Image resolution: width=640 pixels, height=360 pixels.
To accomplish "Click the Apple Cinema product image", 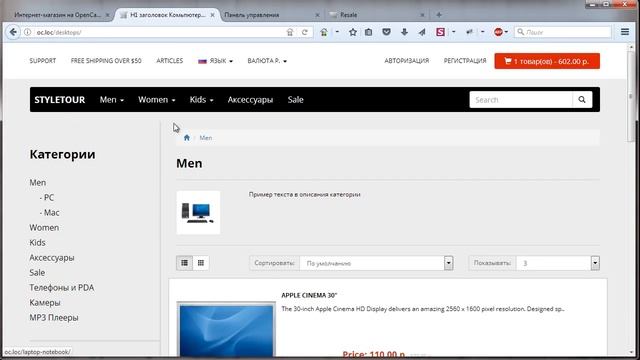I will (226, 330).
